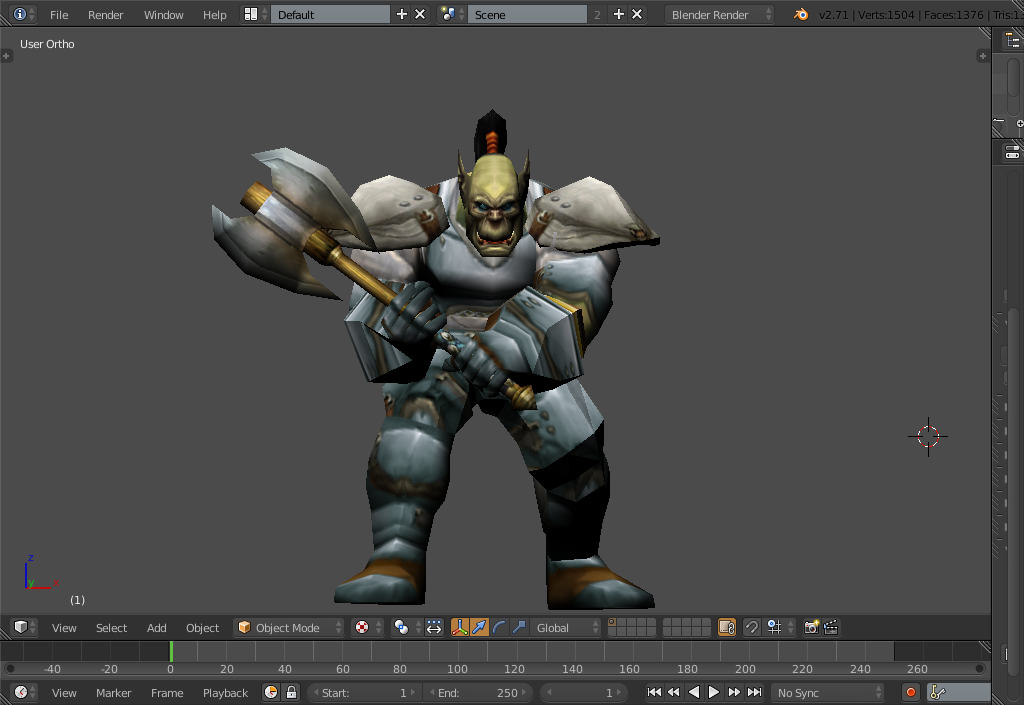Open the Outliner editor type icon
1024x705 pixels.
(x=1013, y=40)
